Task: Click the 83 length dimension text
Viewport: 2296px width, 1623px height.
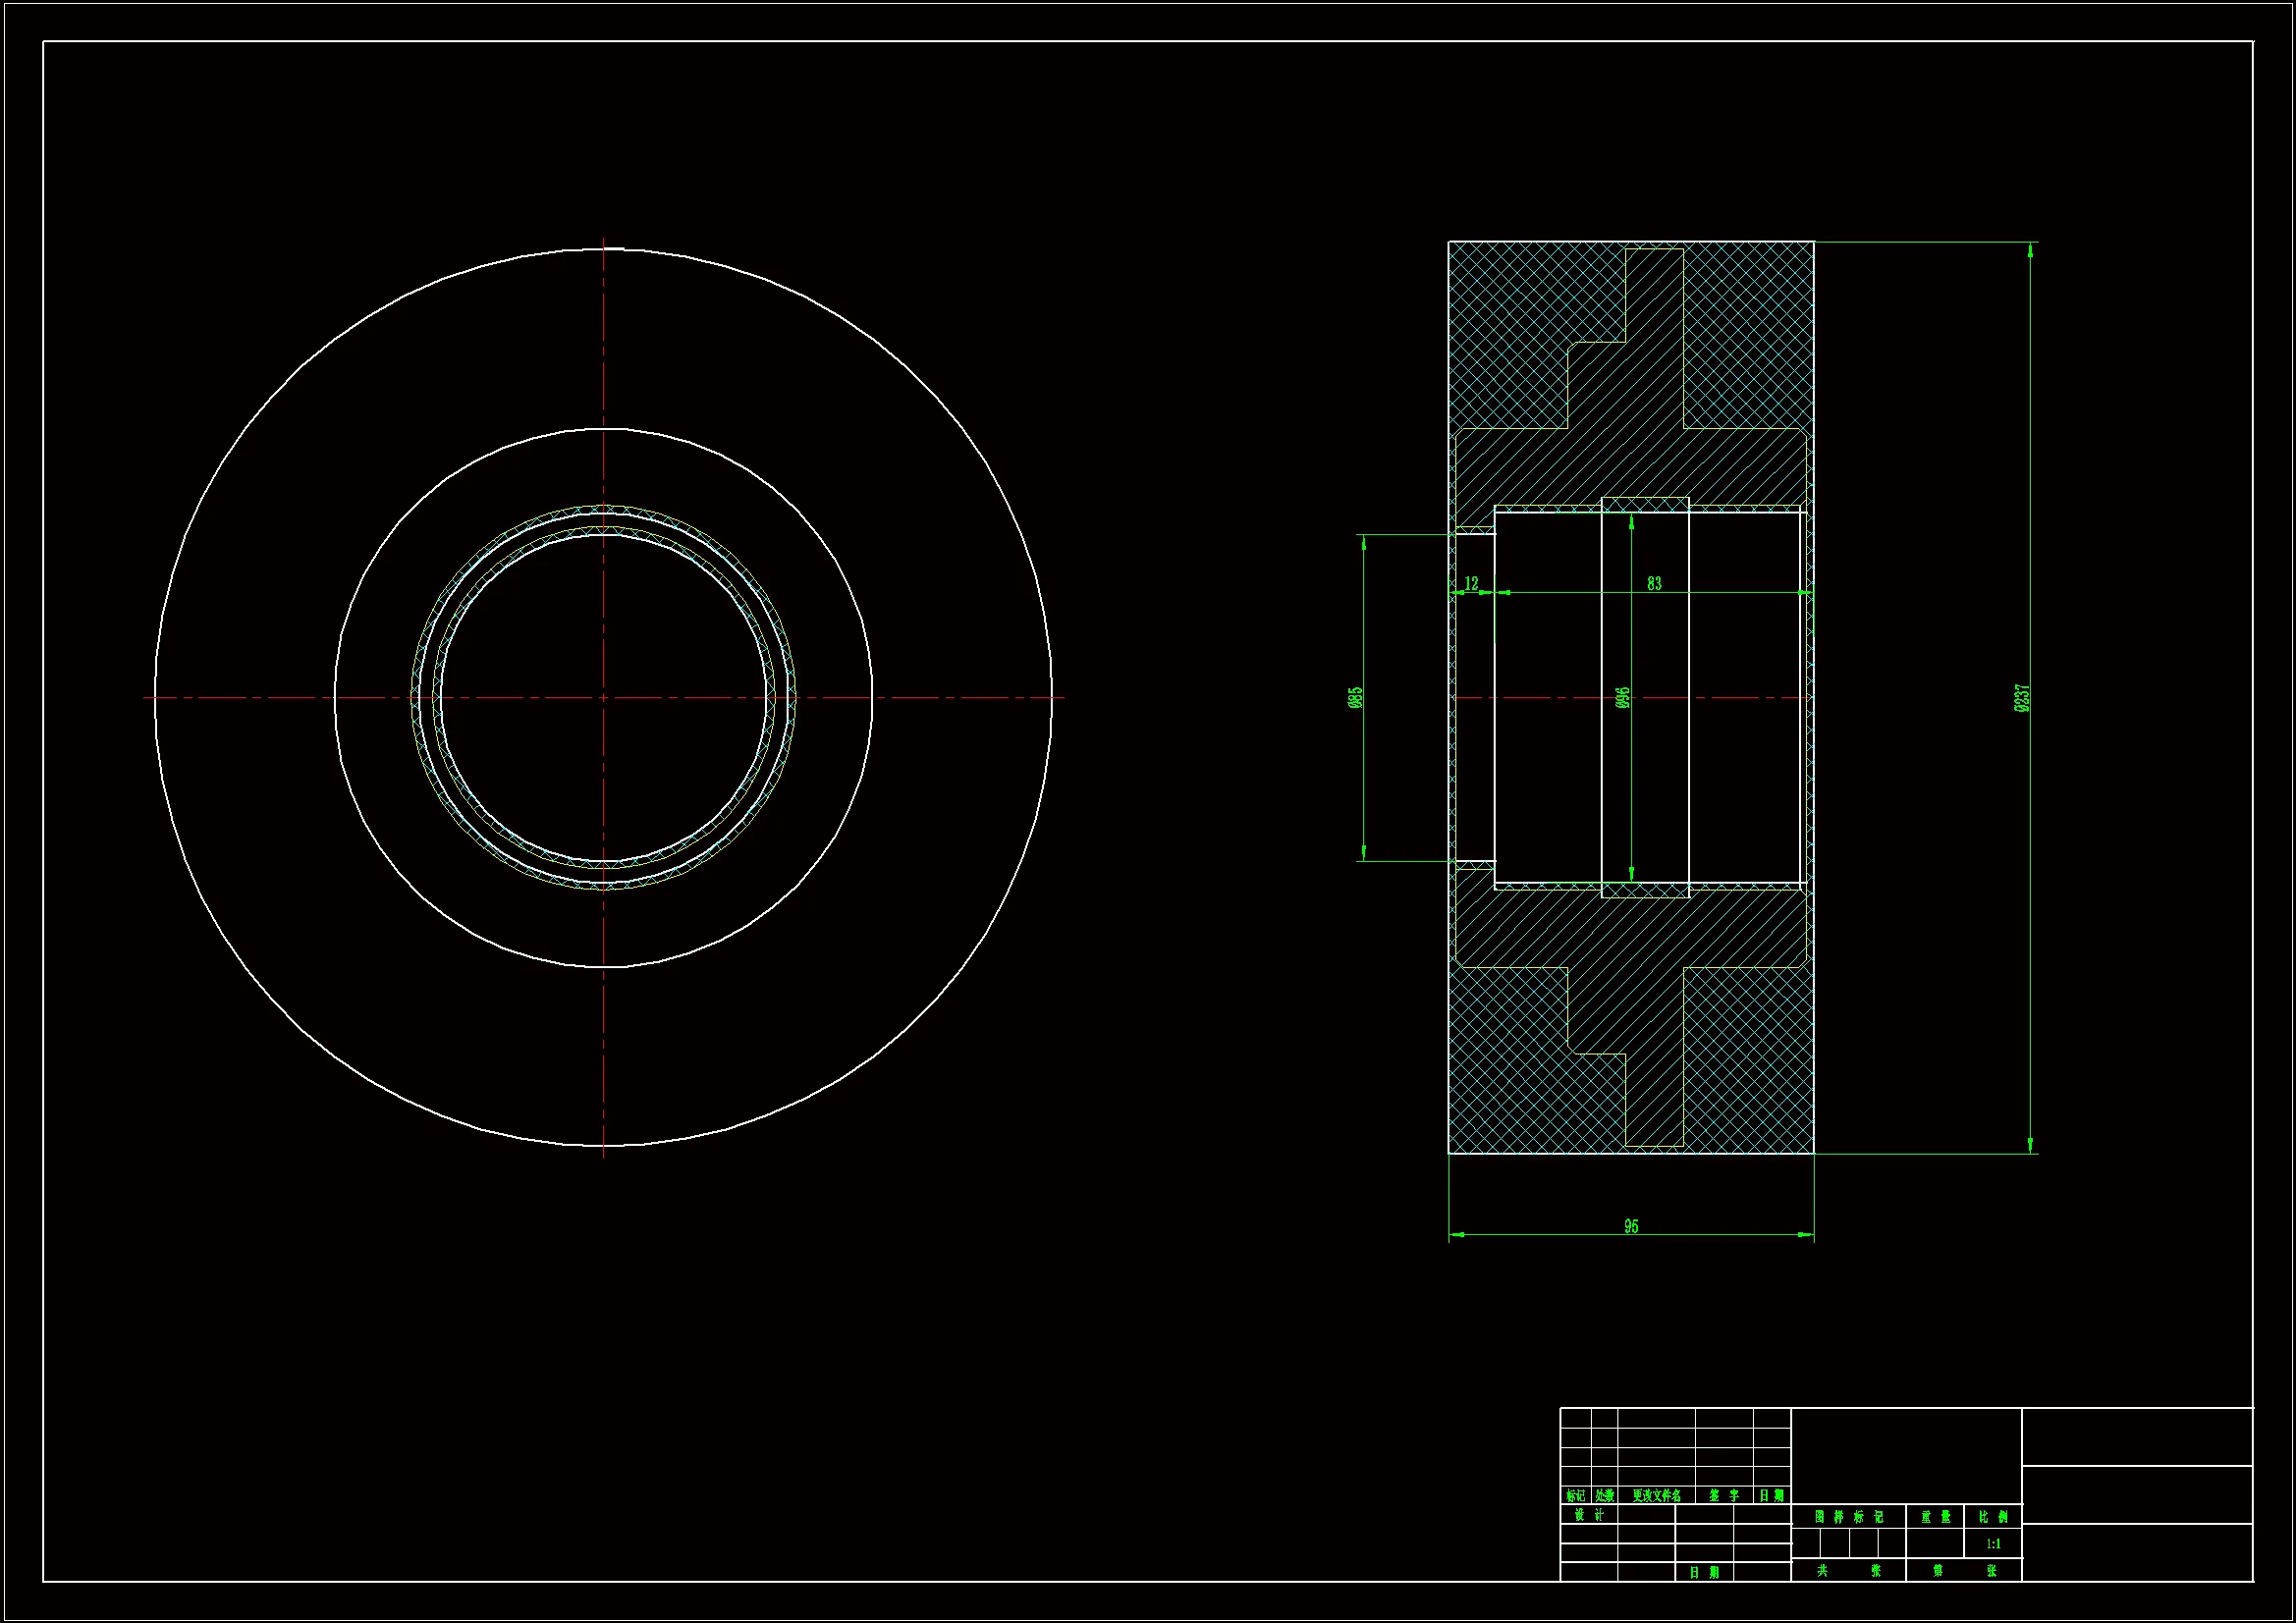Action: tap(1654, 583)
